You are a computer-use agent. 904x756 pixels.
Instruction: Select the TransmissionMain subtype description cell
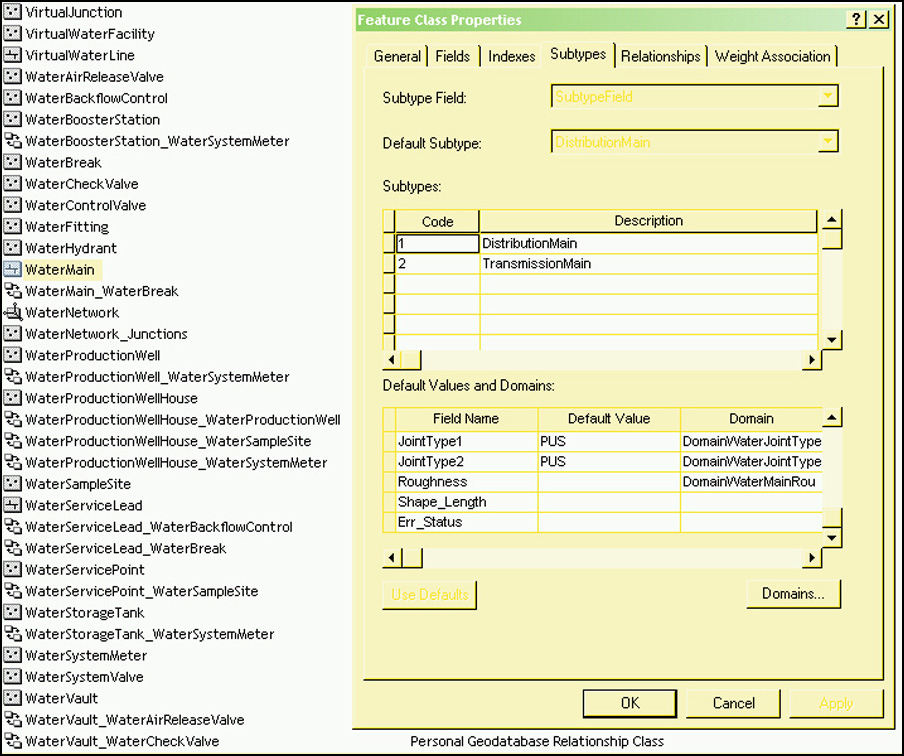pyautogui.click(x=649, y=264)
